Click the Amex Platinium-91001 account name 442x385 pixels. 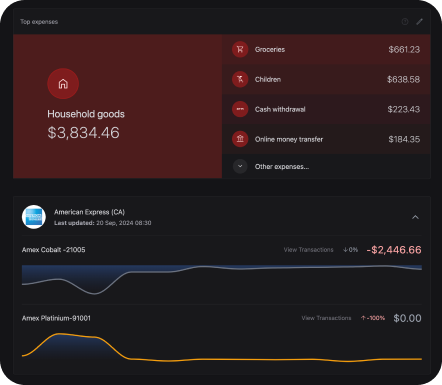pos(56,318)
